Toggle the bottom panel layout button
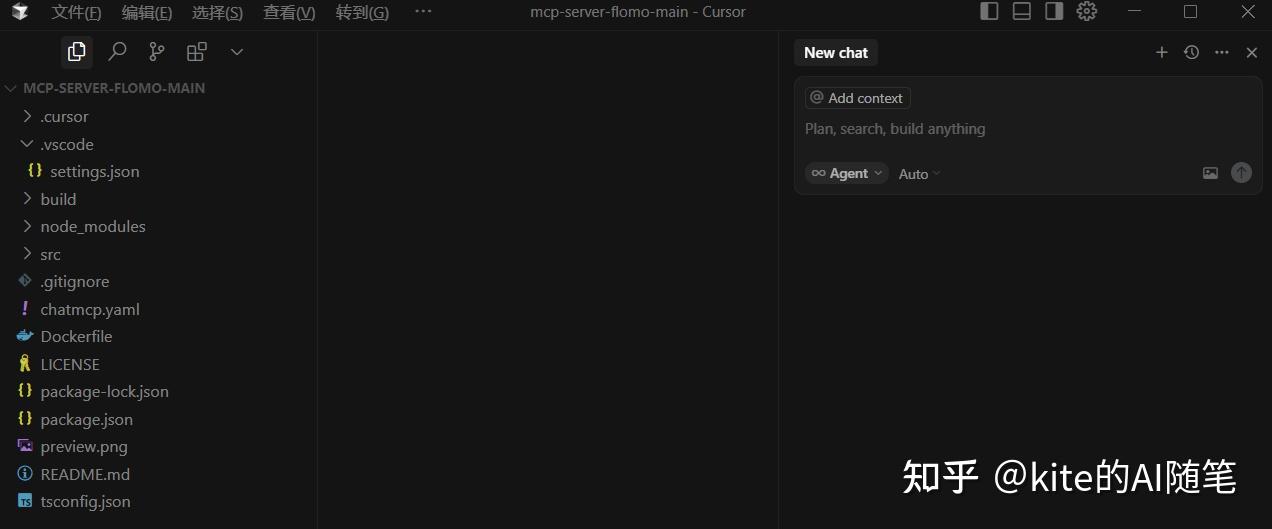Viewport: 1272px width, 529px height. [x=1021, y=12]
